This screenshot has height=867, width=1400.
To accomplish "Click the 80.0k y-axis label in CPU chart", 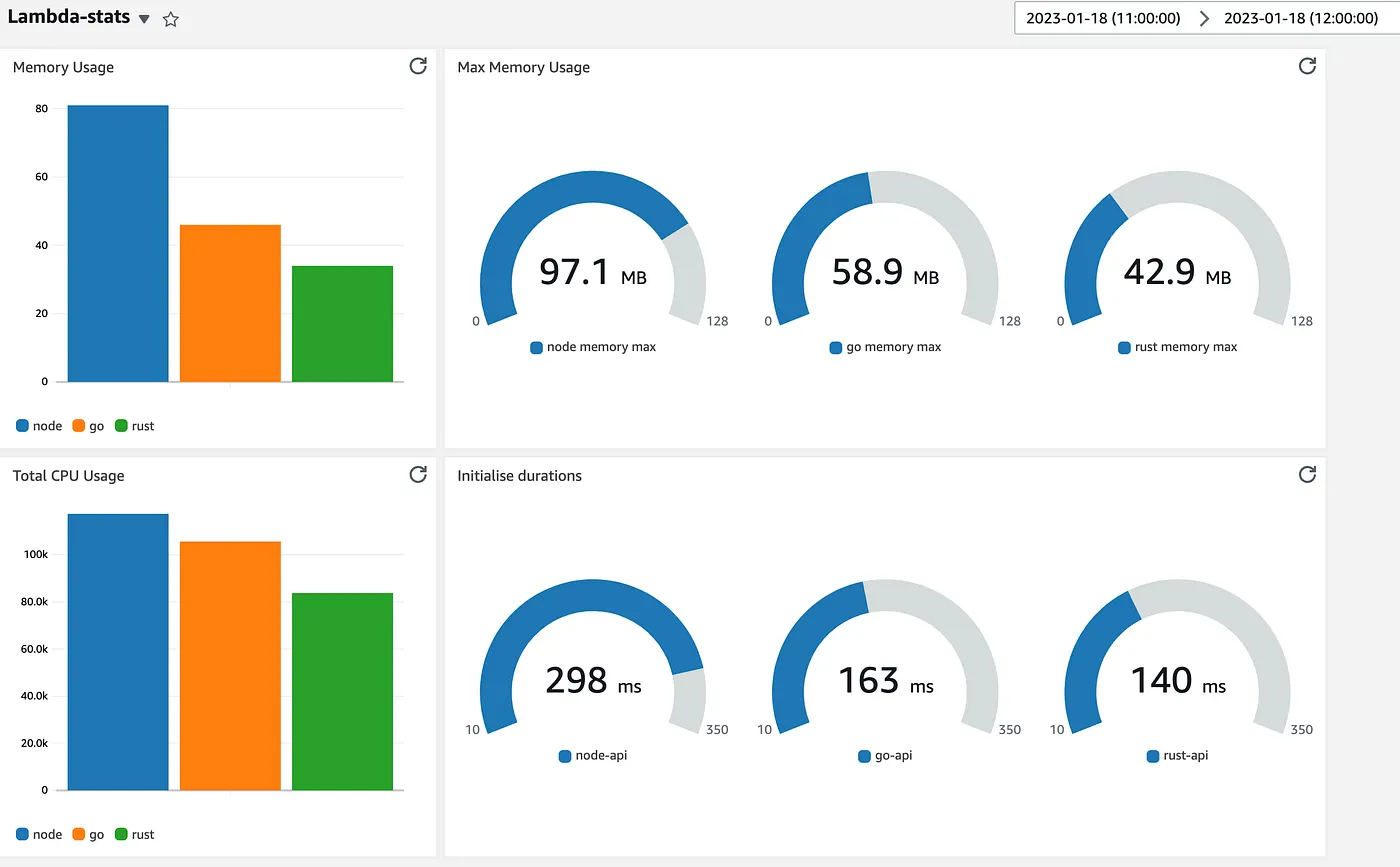I will tap(32, 601).
